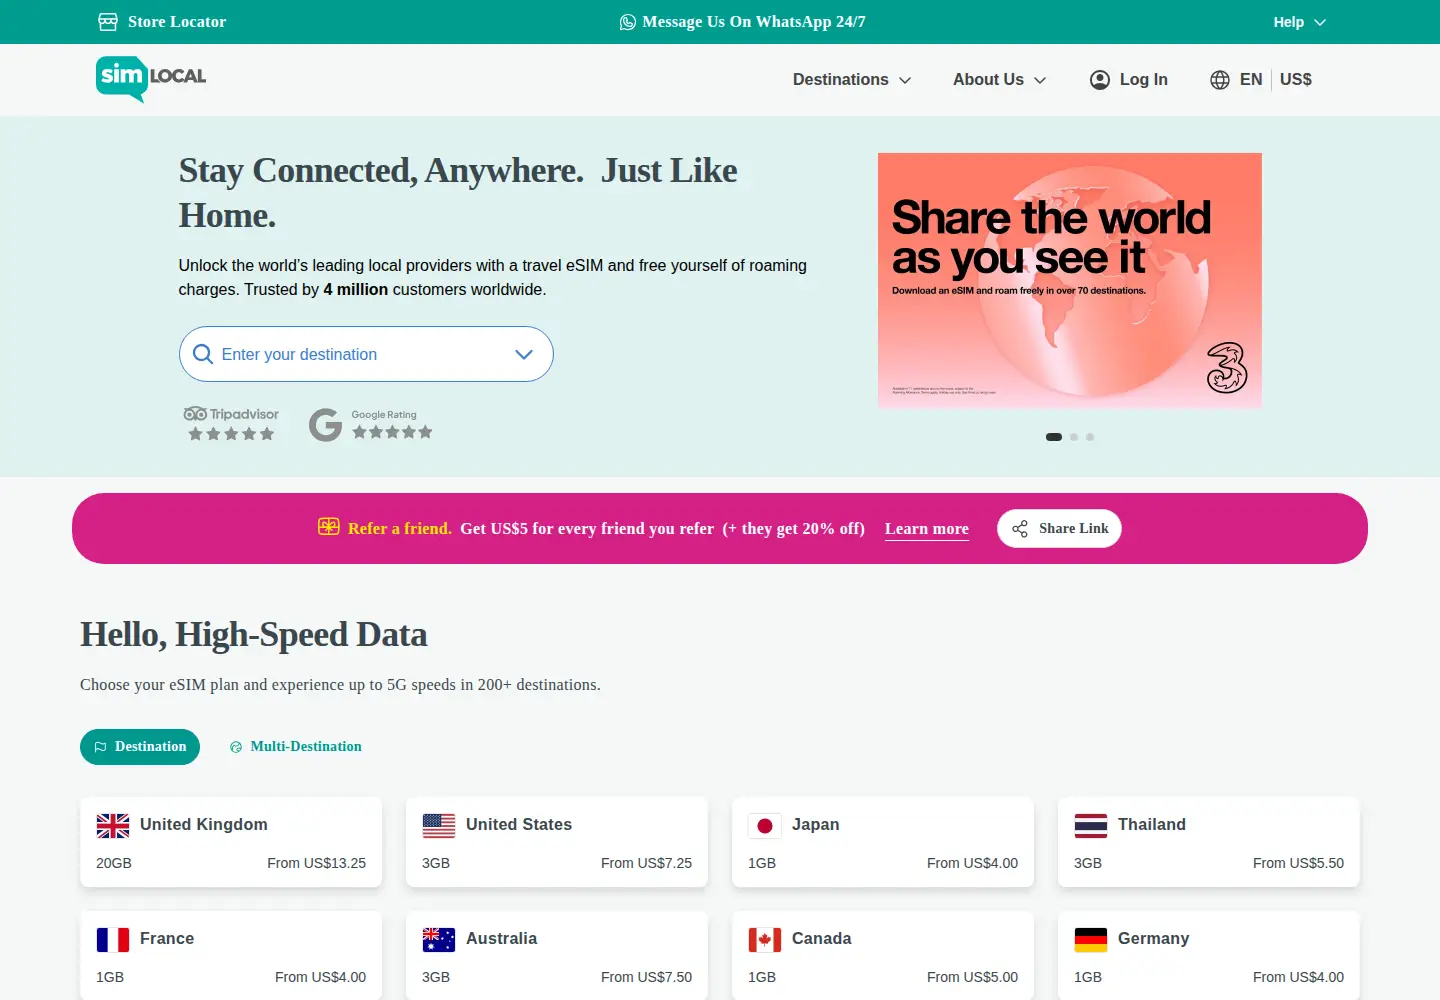Click the search magnifier icon in destination field
Viewport: 1440px width, 1000px height.
pos(203,354)
